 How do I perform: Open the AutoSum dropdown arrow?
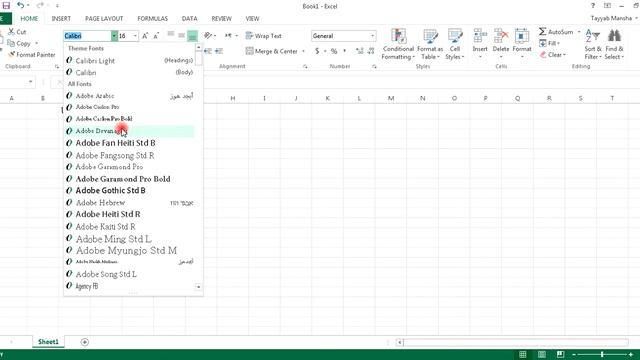point(579,31)
